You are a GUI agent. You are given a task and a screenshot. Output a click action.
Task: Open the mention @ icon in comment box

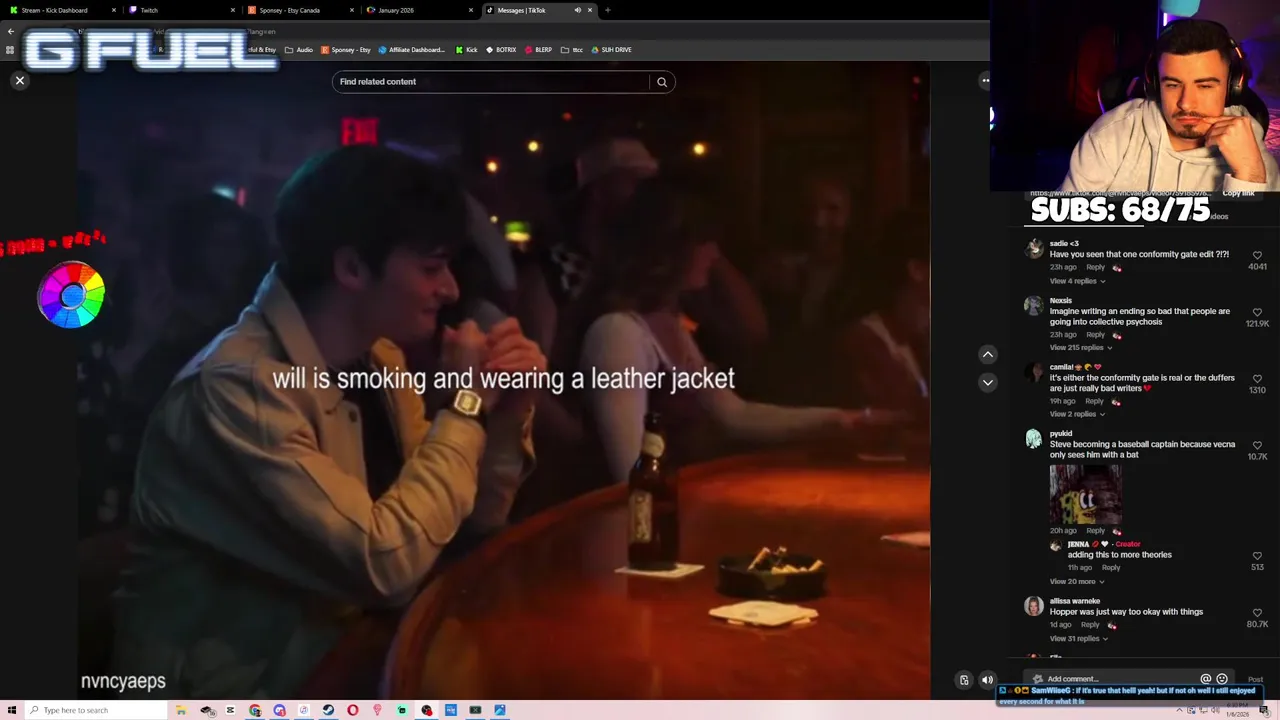(x=1205, y=679)
